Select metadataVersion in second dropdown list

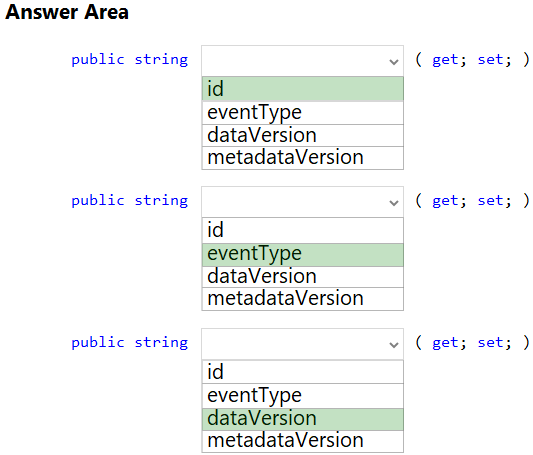point(303,299)
